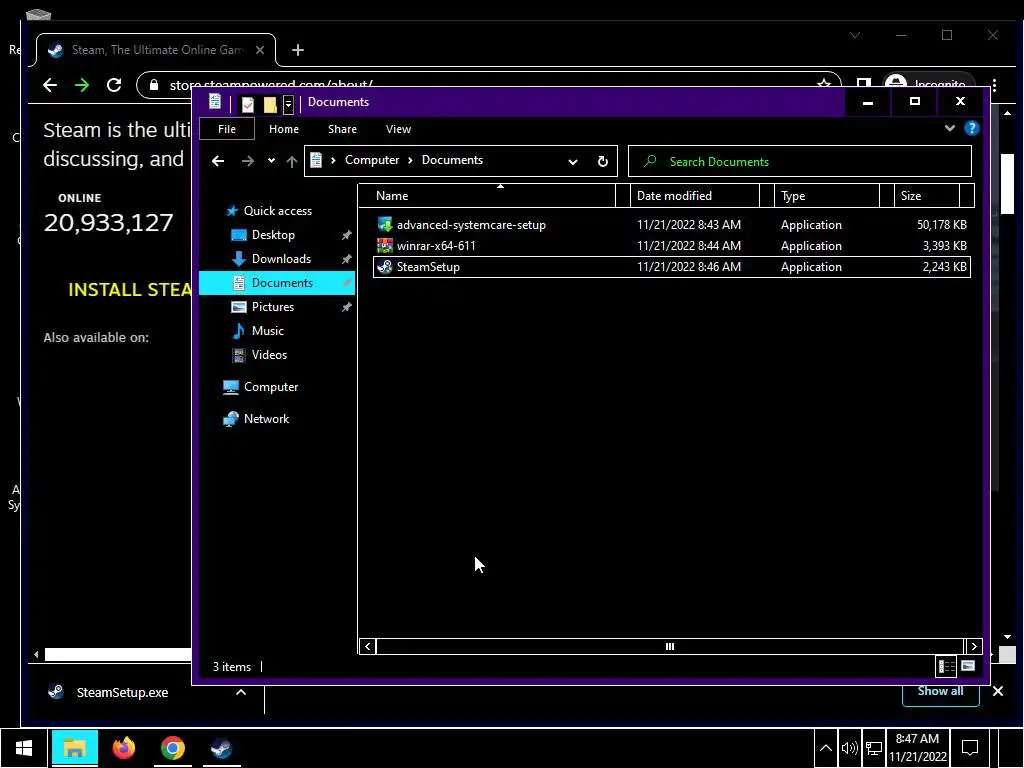Go forward in Explorer navigation
This screenshot has height=768, width=1024.
[x=248, y=161]
